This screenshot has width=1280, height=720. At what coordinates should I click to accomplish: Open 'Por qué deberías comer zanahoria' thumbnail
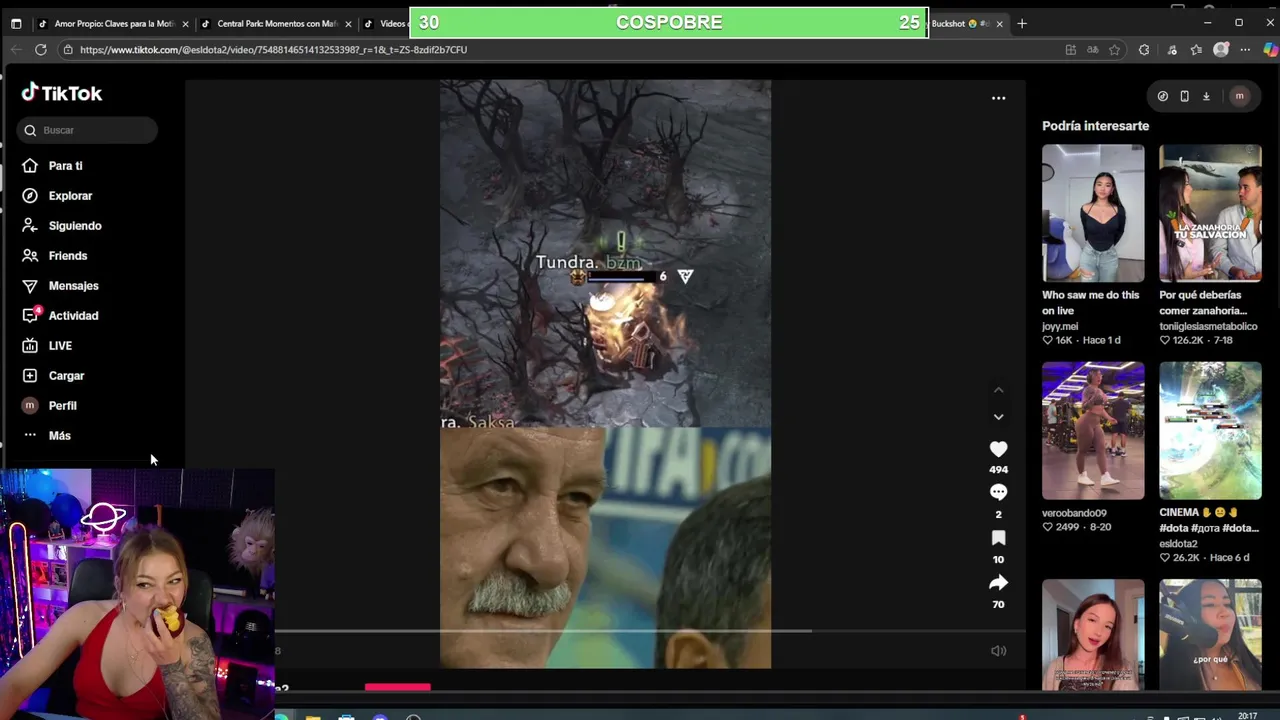(x=1210, y=213)
